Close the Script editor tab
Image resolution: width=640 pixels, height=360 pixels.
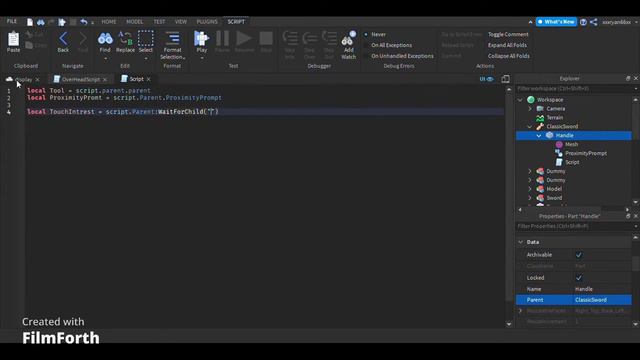(x=149, y=79)
